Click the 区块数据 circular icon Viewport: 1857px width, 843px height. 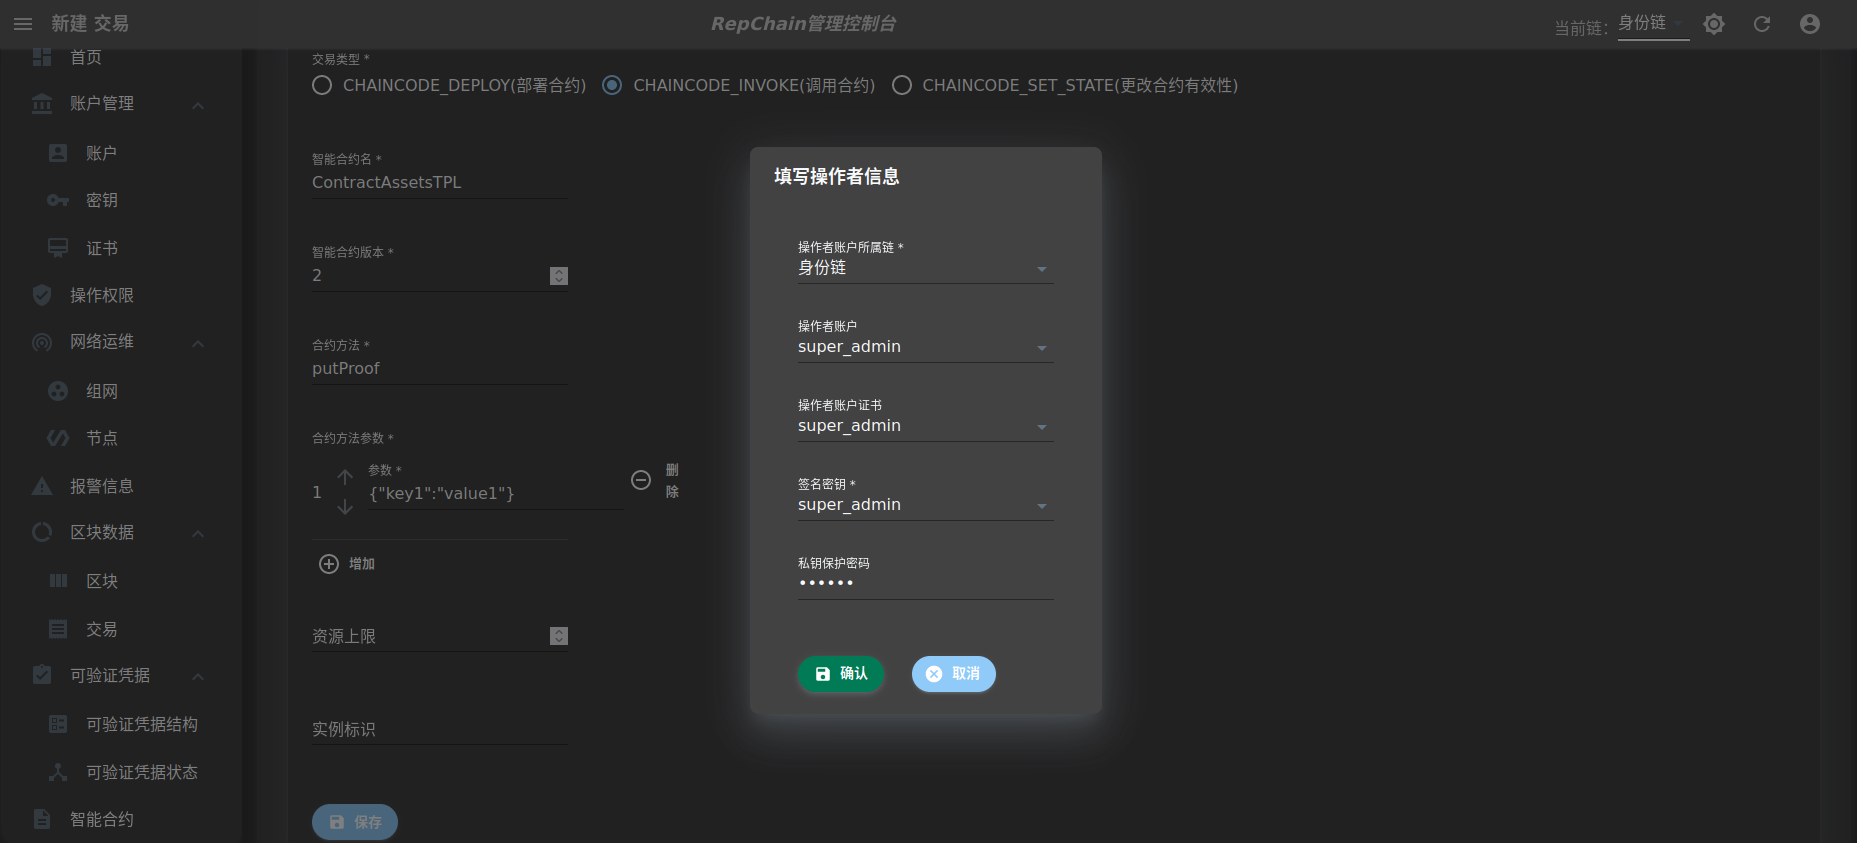pos(42,532)
